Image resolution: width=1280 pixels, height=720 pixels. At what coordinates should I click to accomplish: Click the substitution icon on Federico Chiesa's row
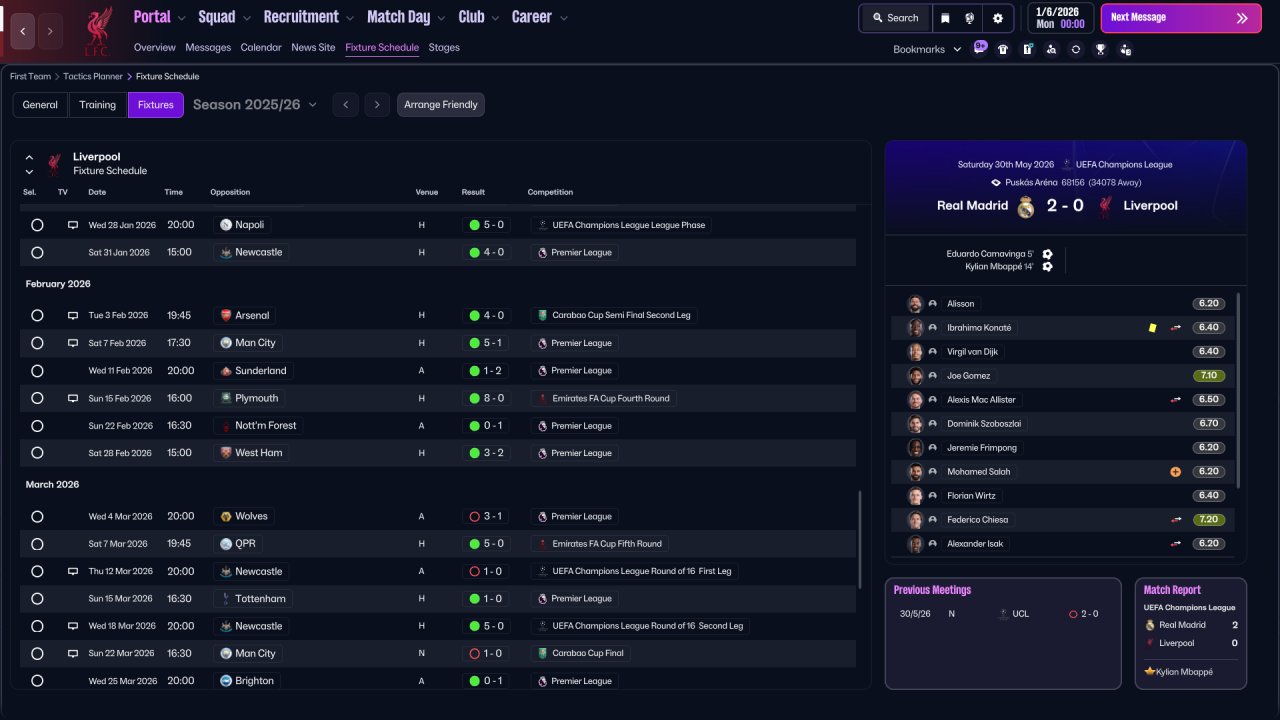1176,519
